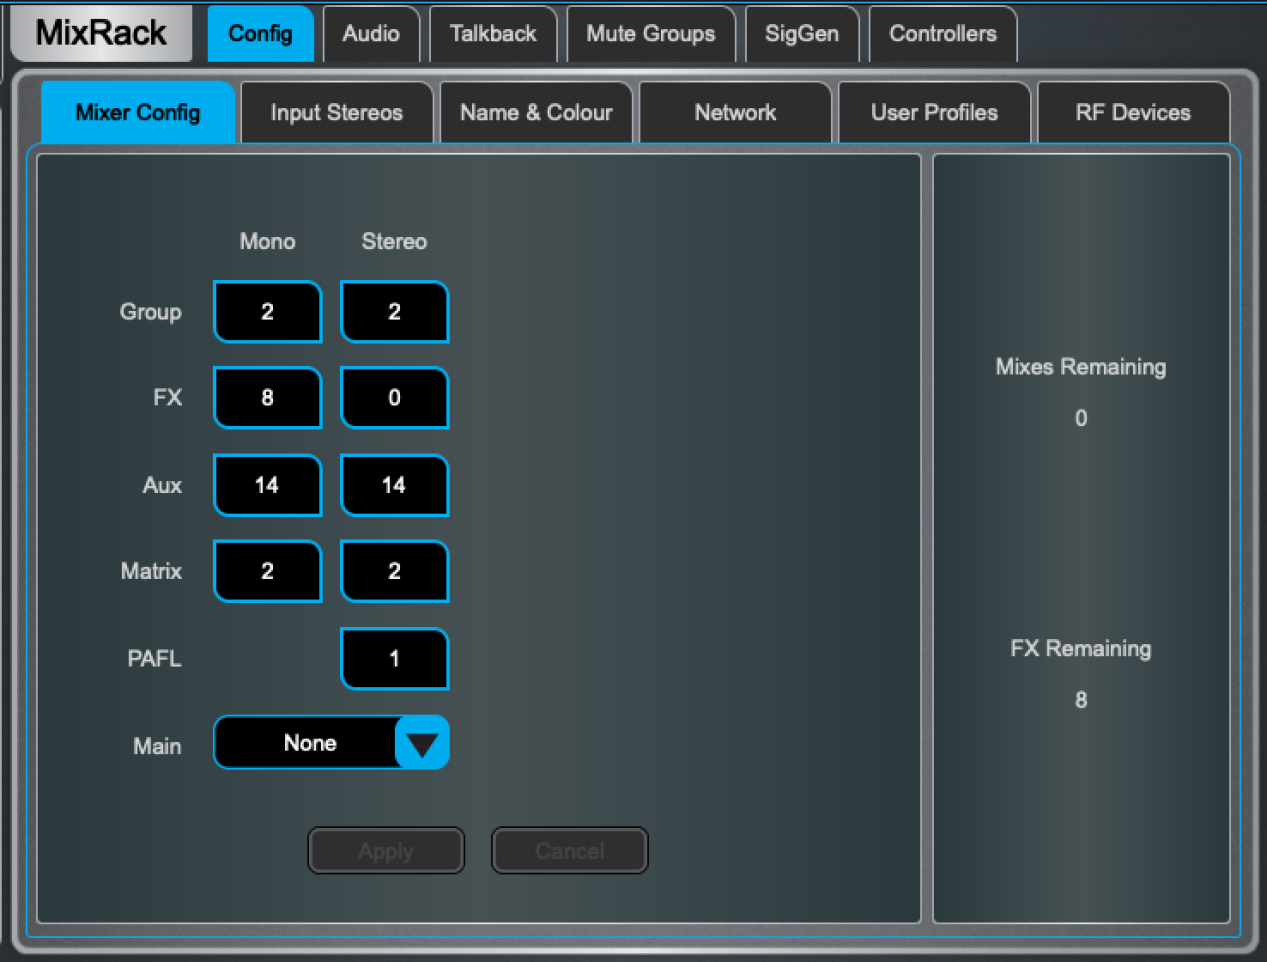Open the SigGen tab
The width and height of the screenshot is (1267, 962).
pos(802,33)
